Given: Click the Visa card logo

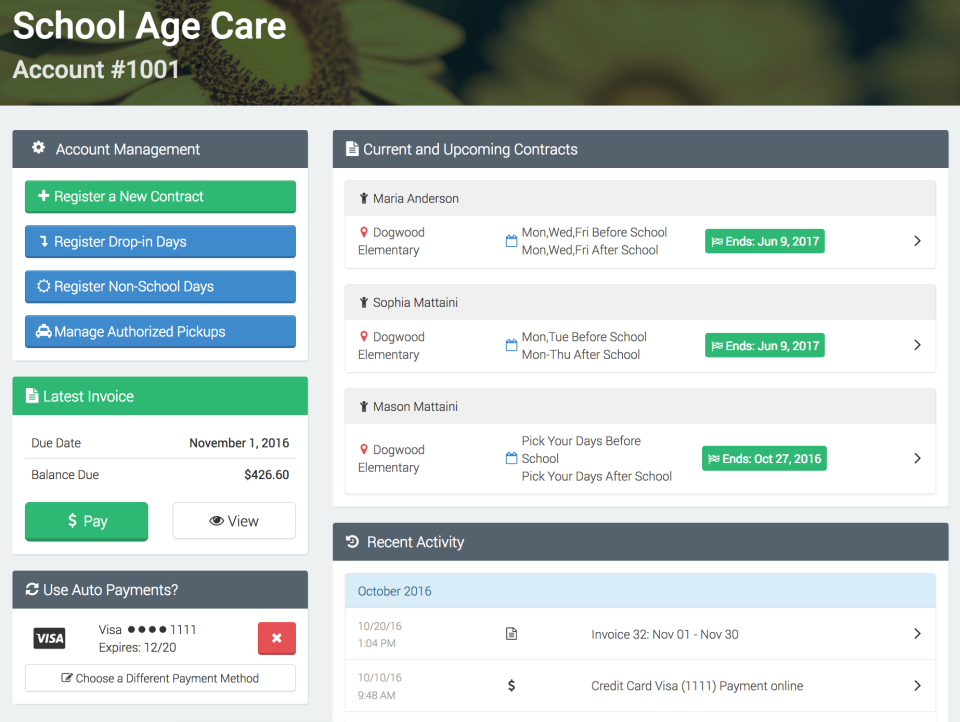Looking at the screenshot, I should click(x=49, y=638).
